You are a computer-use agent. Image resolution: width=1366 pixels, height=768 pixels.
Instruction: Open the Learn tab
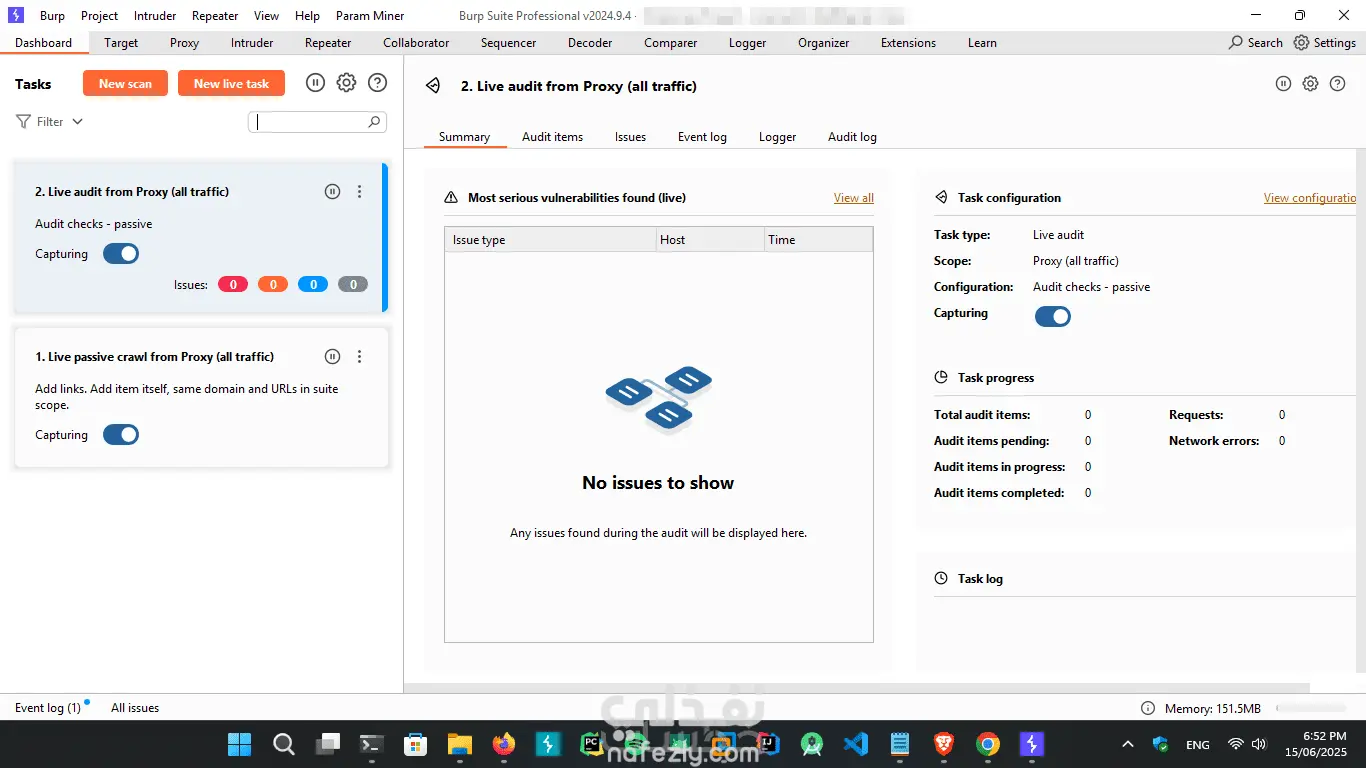pos(982,43)
